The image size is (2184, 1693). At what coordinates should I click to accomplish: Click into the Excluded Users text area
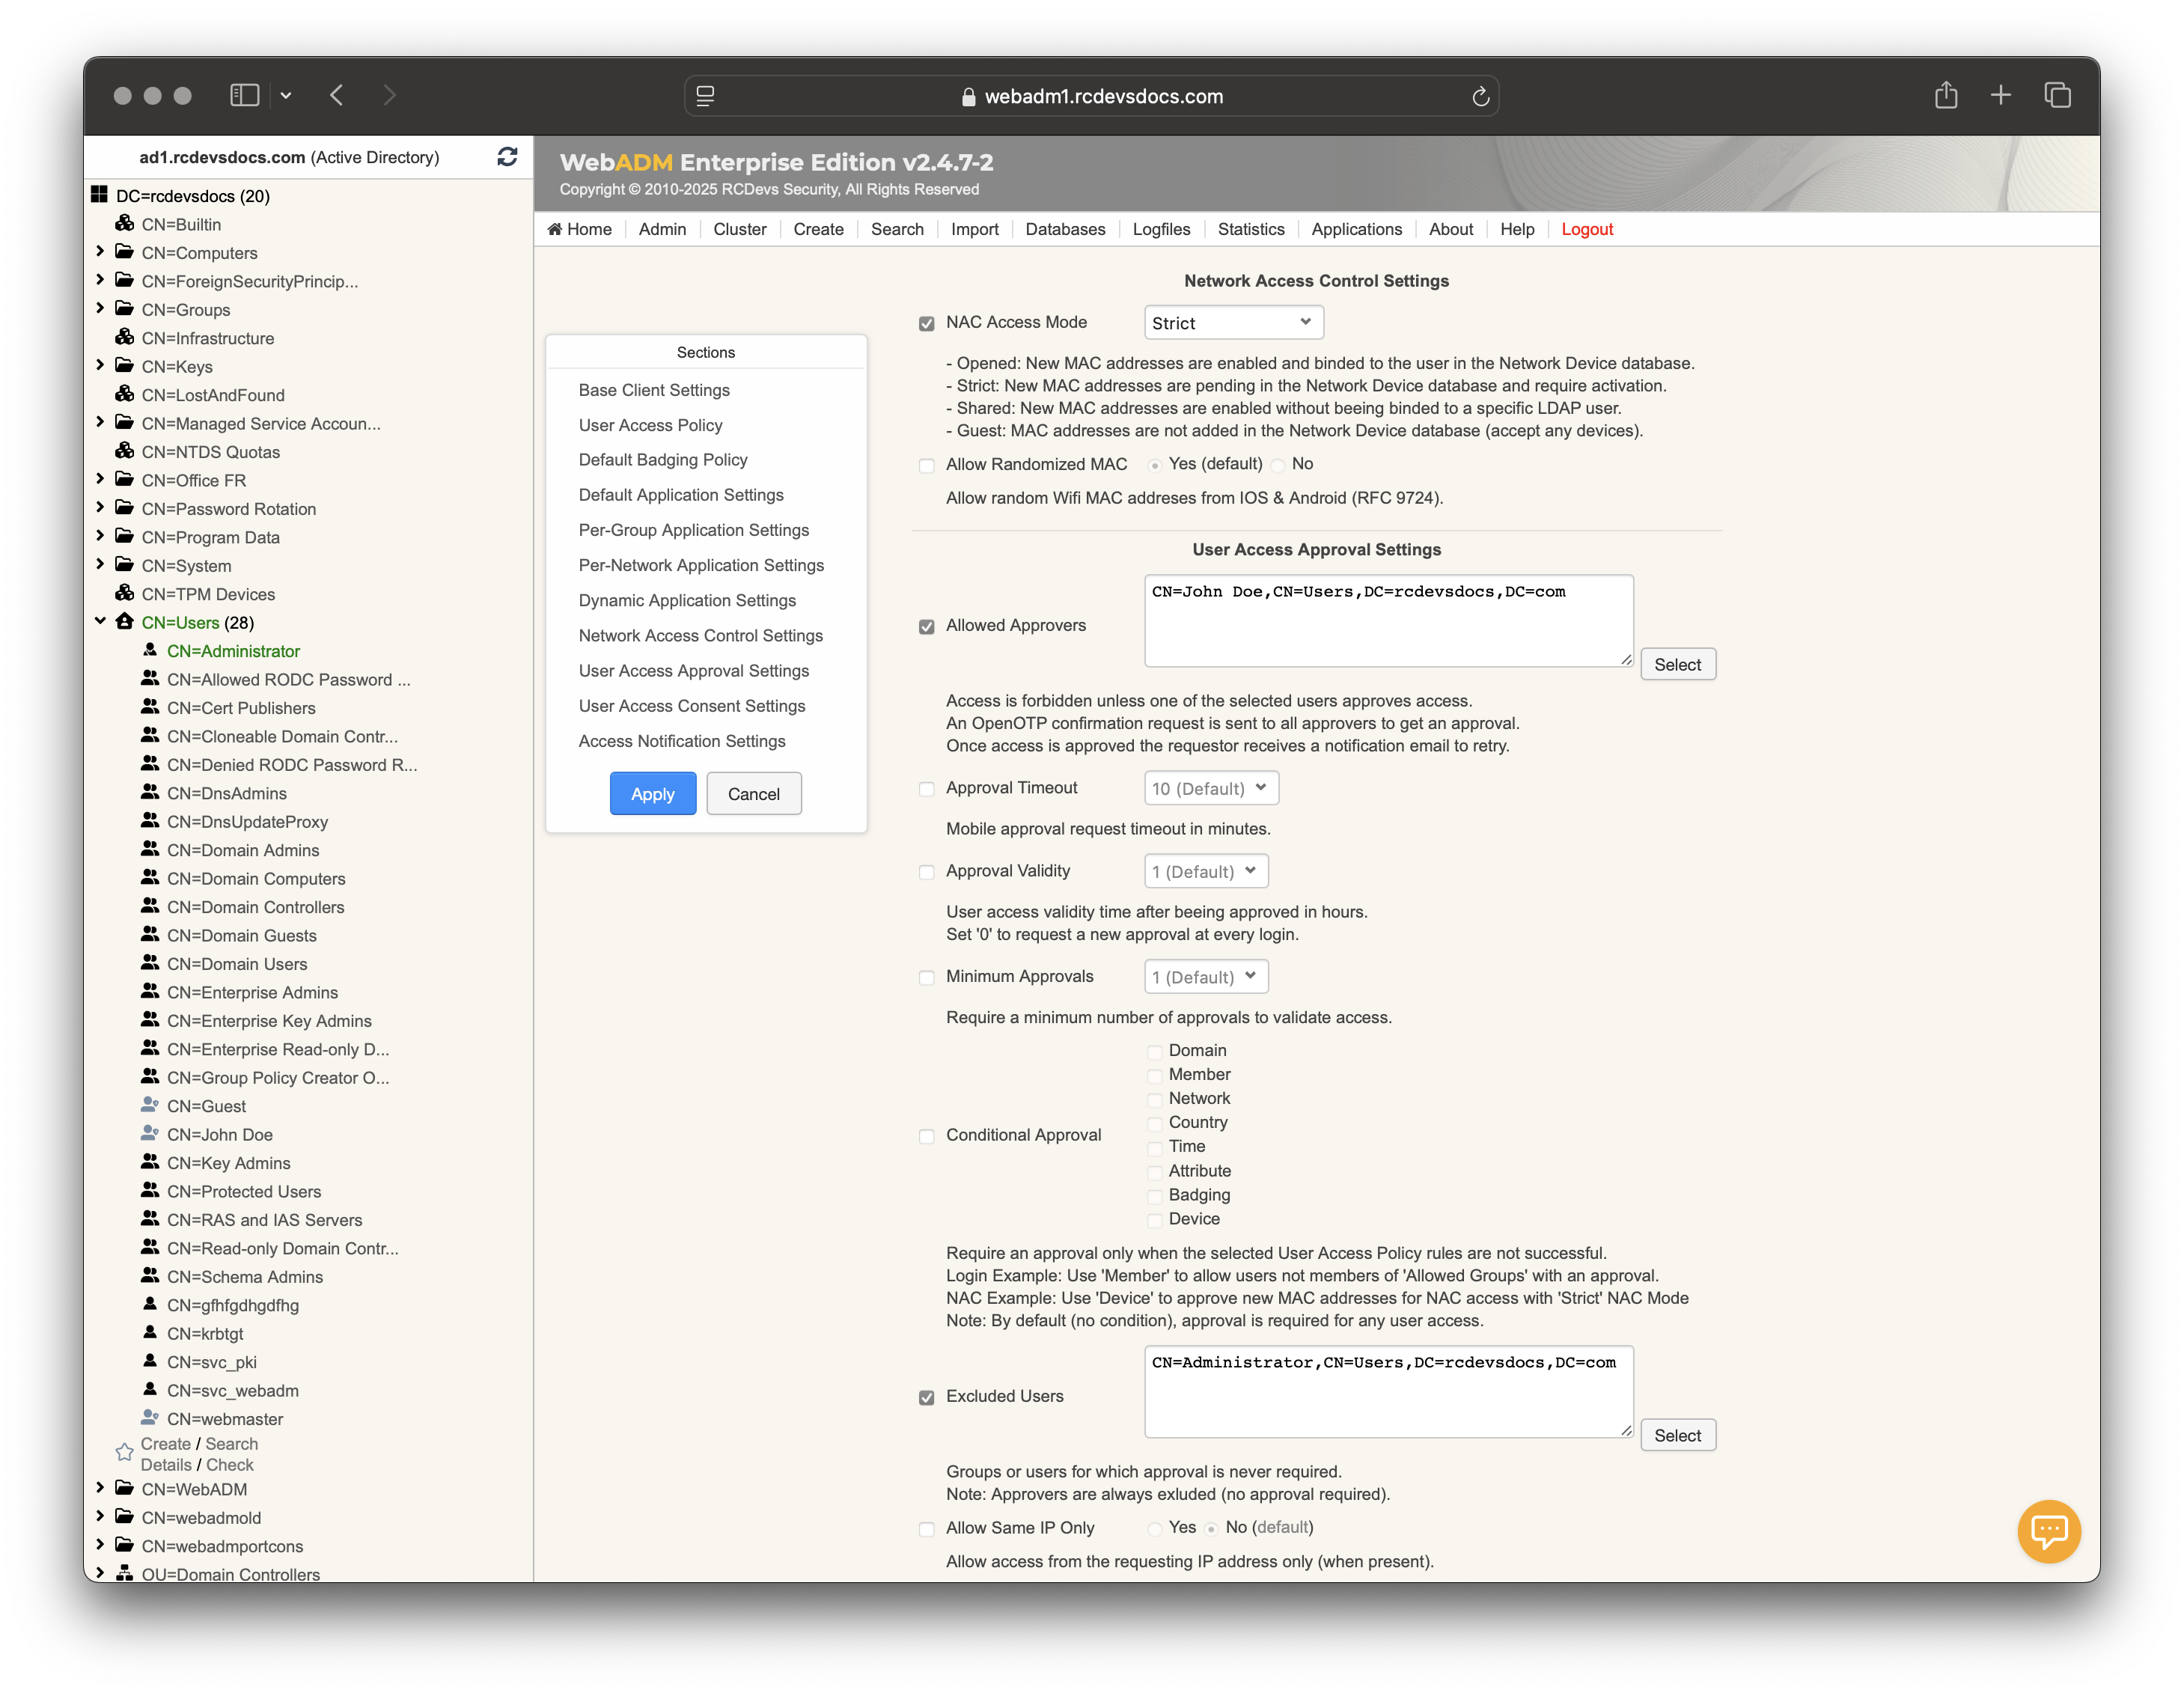pyautogui.click(x=1388, y=1391)
